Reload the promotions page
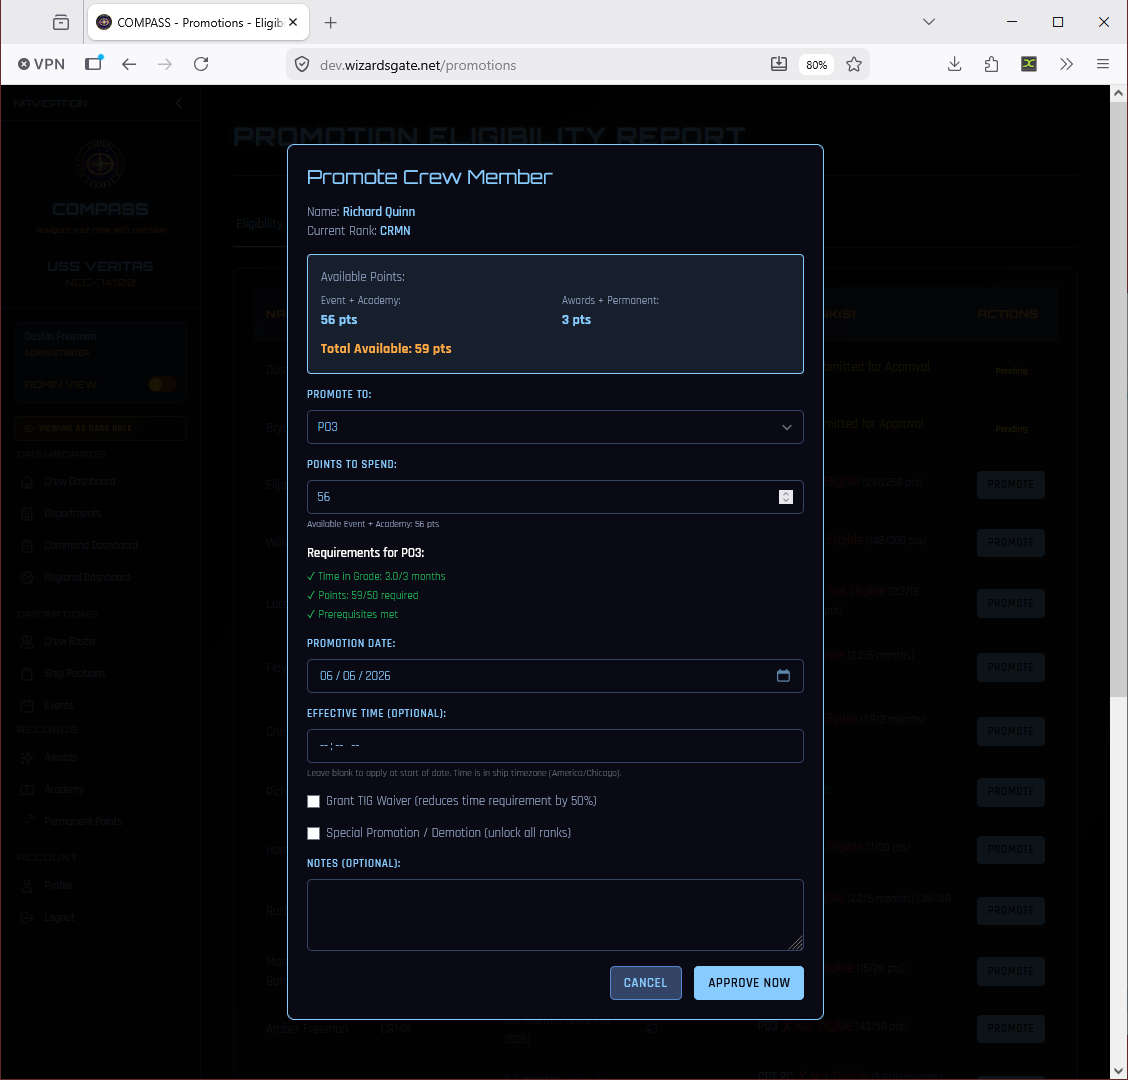 click(x=201, y=64)
